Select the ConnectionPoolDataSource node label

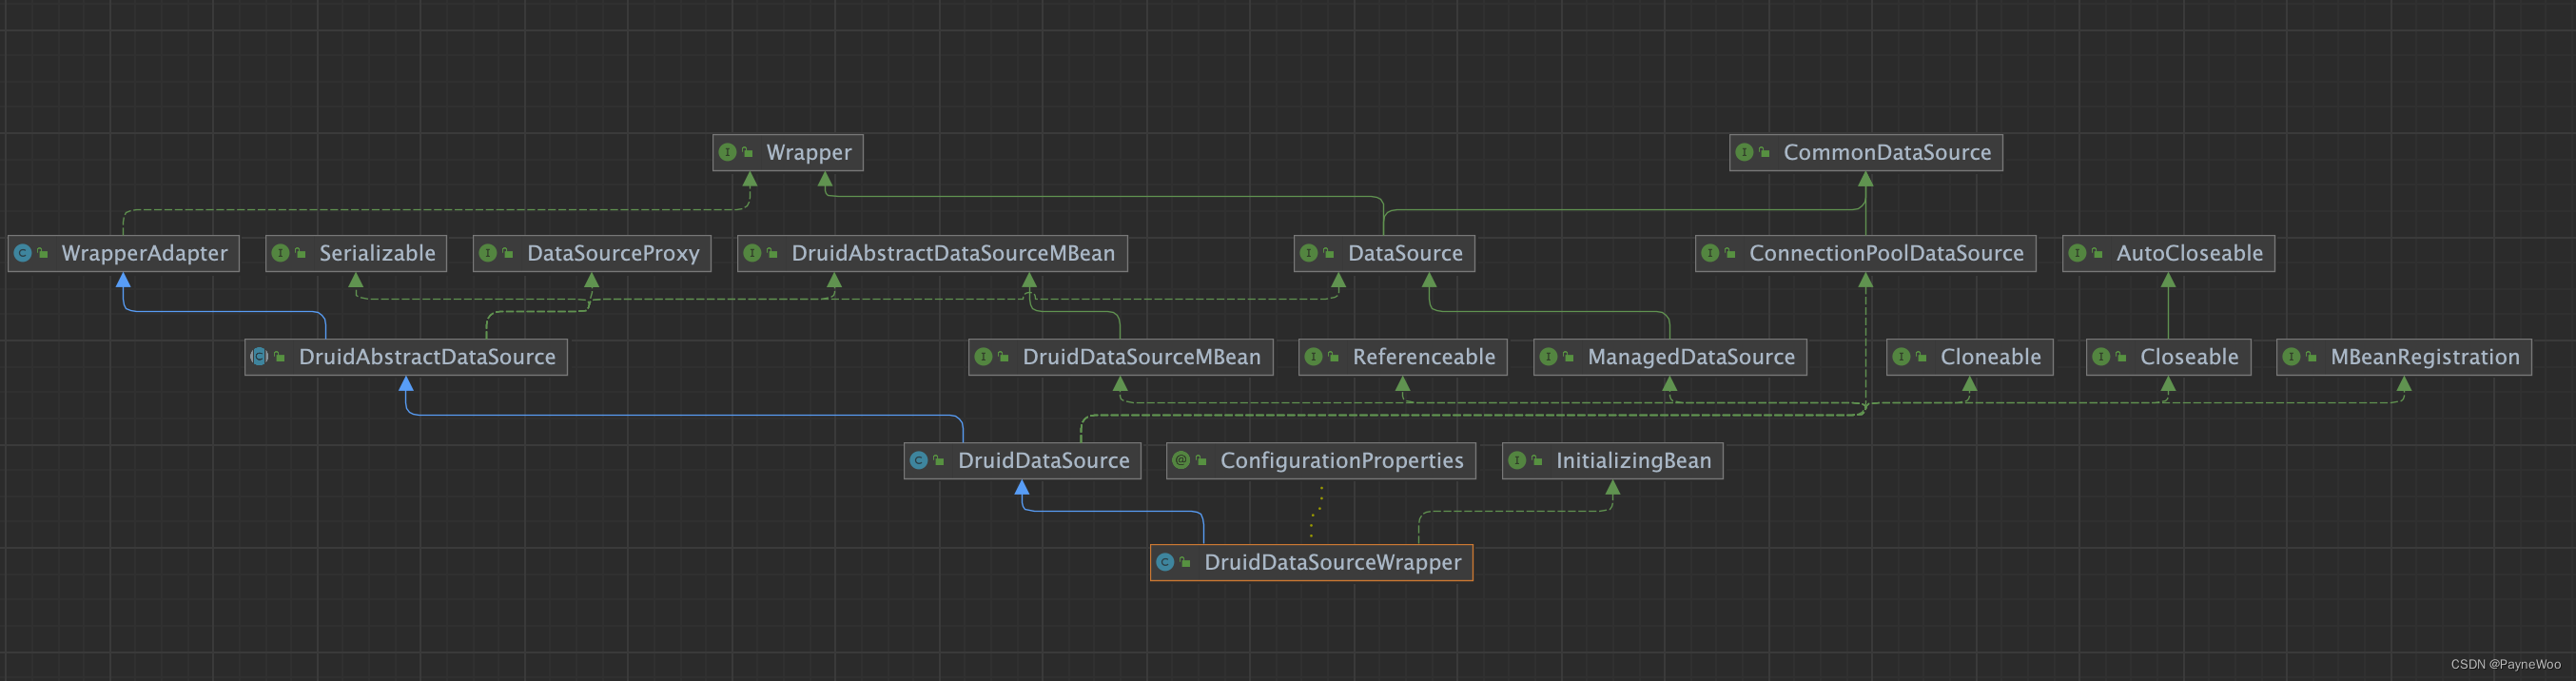click(1886, 253)
